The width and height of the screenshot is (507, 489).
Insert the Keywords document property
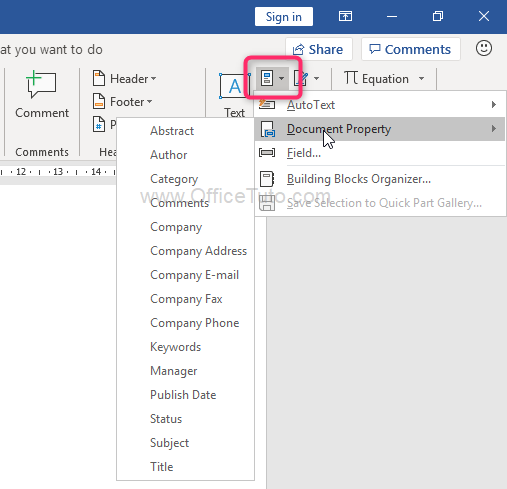tap(185, 347)
